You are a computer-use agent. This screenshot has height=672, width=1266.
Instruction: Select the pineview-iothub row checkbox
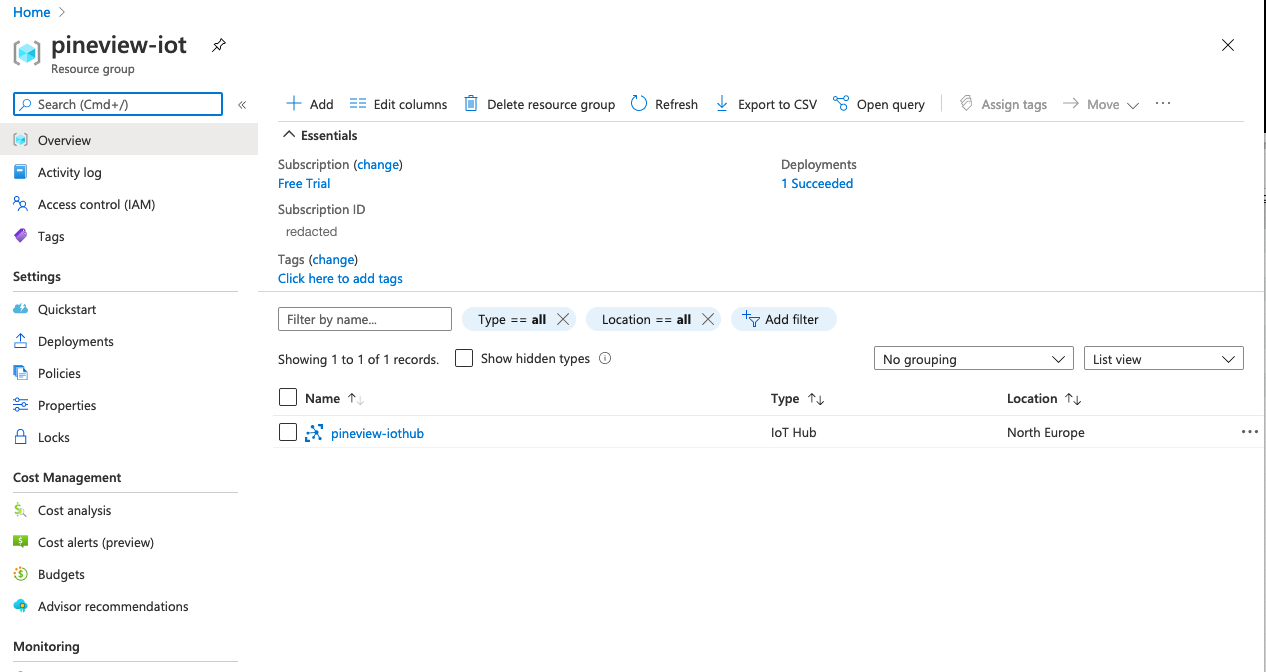[288, 432]
